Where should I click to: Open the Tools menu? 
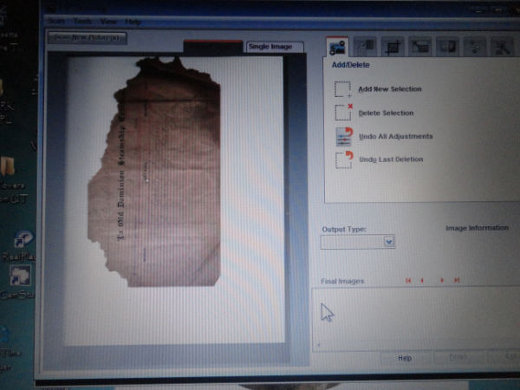82,21
